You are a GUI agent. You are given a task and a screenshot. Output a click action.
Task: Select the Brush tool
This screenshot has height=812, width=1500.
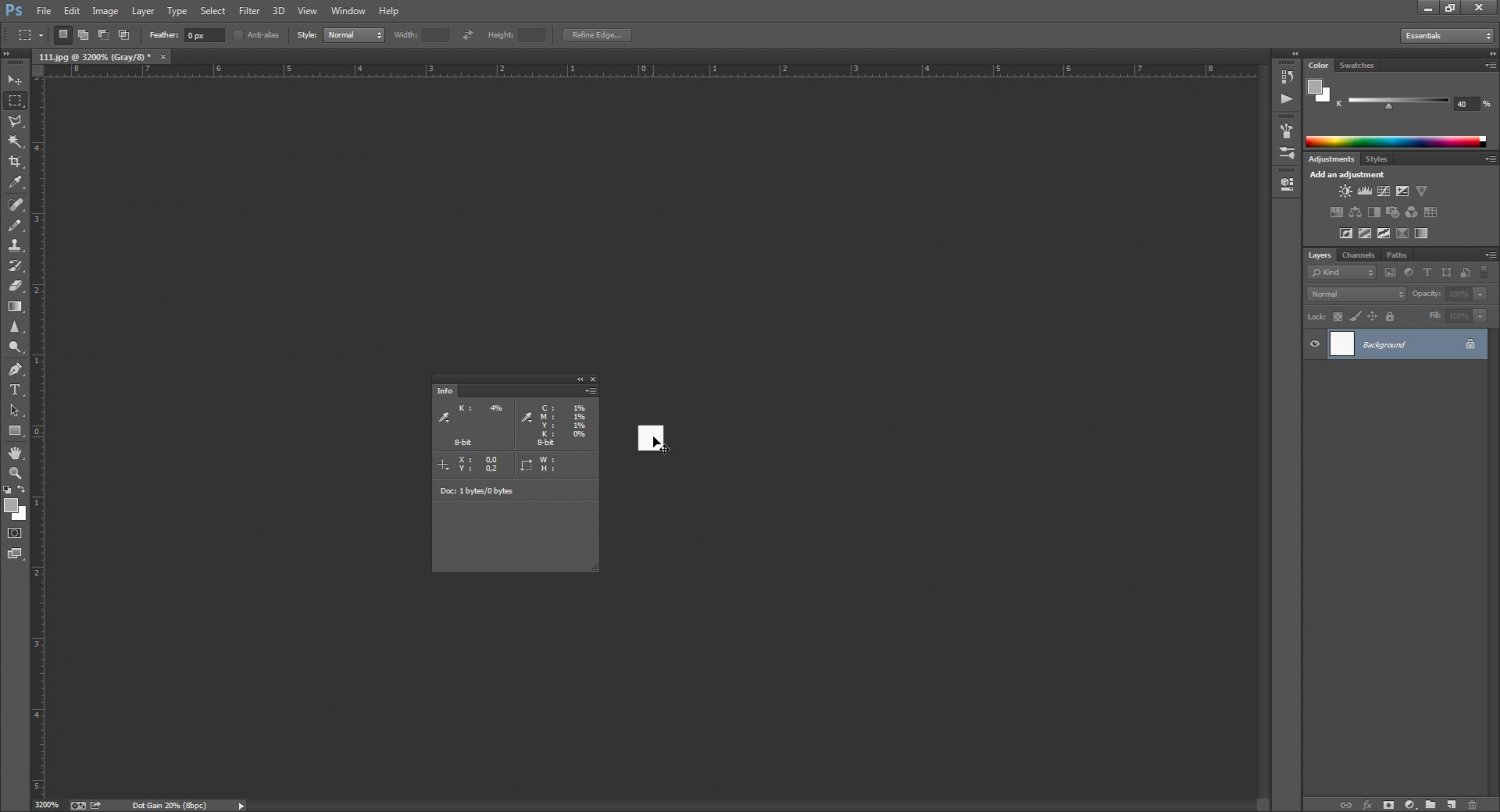click(x=15, y=225)
